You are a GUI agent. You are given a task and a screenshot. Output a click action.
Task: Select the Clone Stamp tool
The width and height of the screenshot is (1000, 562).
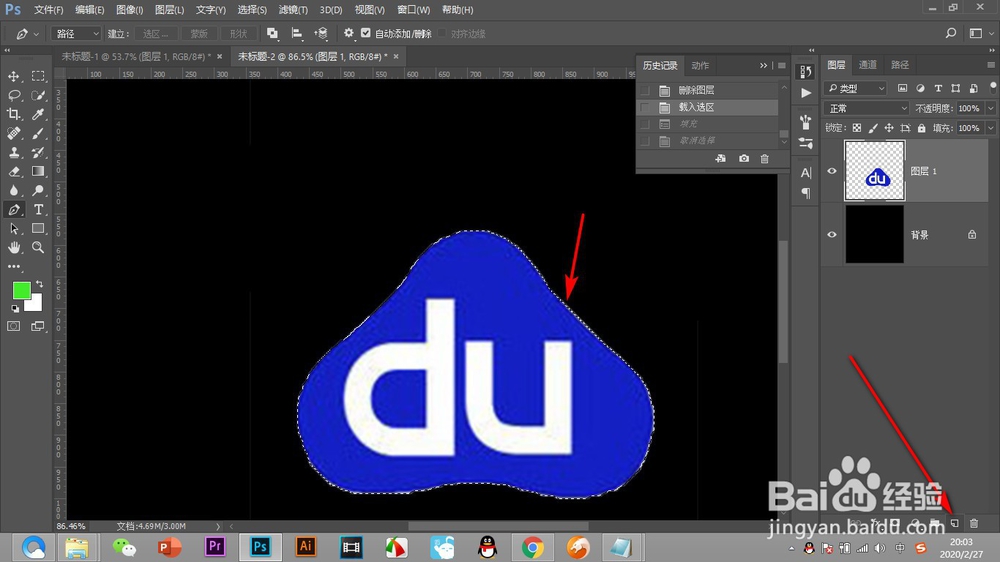[13, 152]
